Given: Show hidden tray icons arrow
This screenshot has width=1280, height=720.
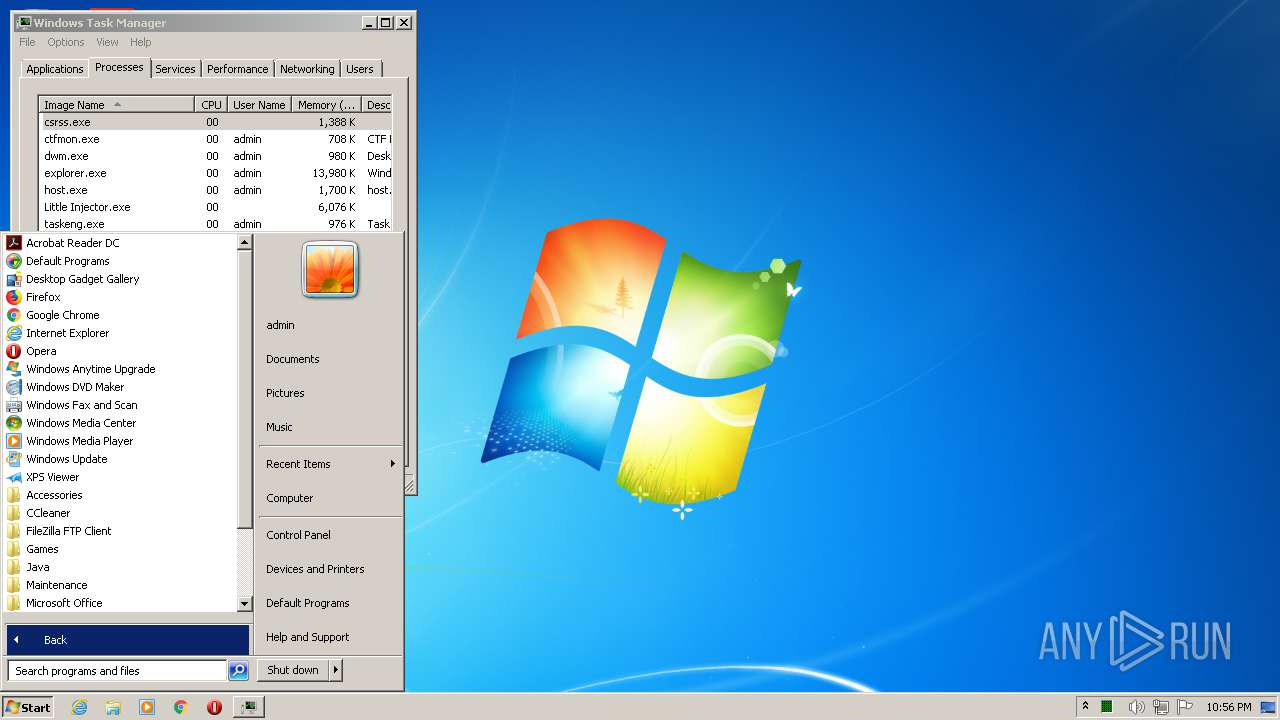Looking at the screenshot, I should (x=1085, y=707).
